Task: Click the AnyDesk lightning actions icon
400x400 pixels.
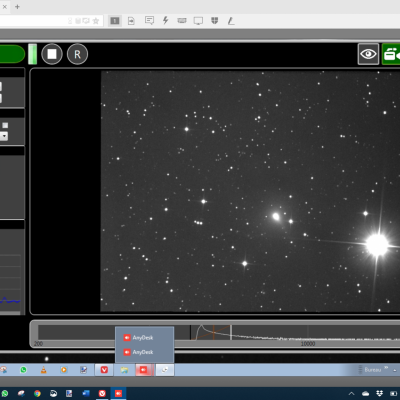Action: 165,21
